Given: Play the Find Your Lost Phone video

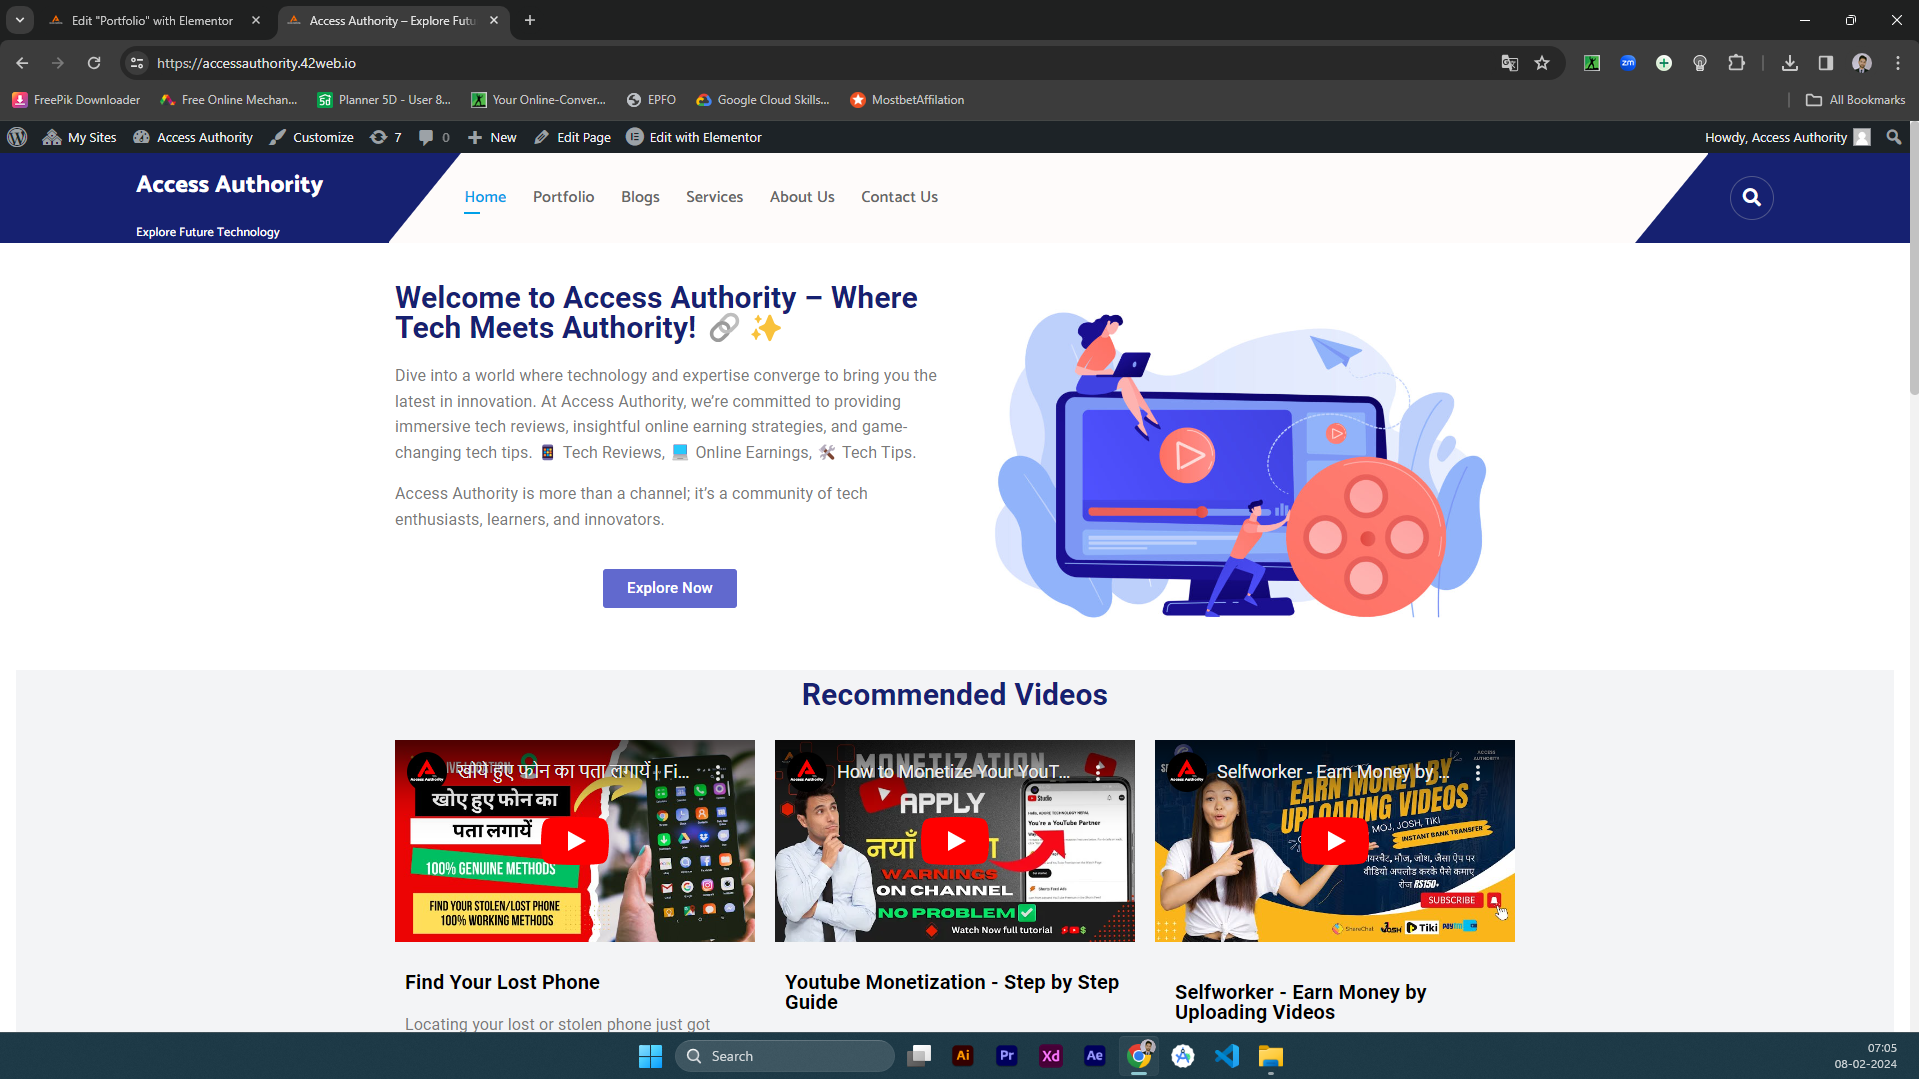Looking at the screenshot, I should point(575,841).
